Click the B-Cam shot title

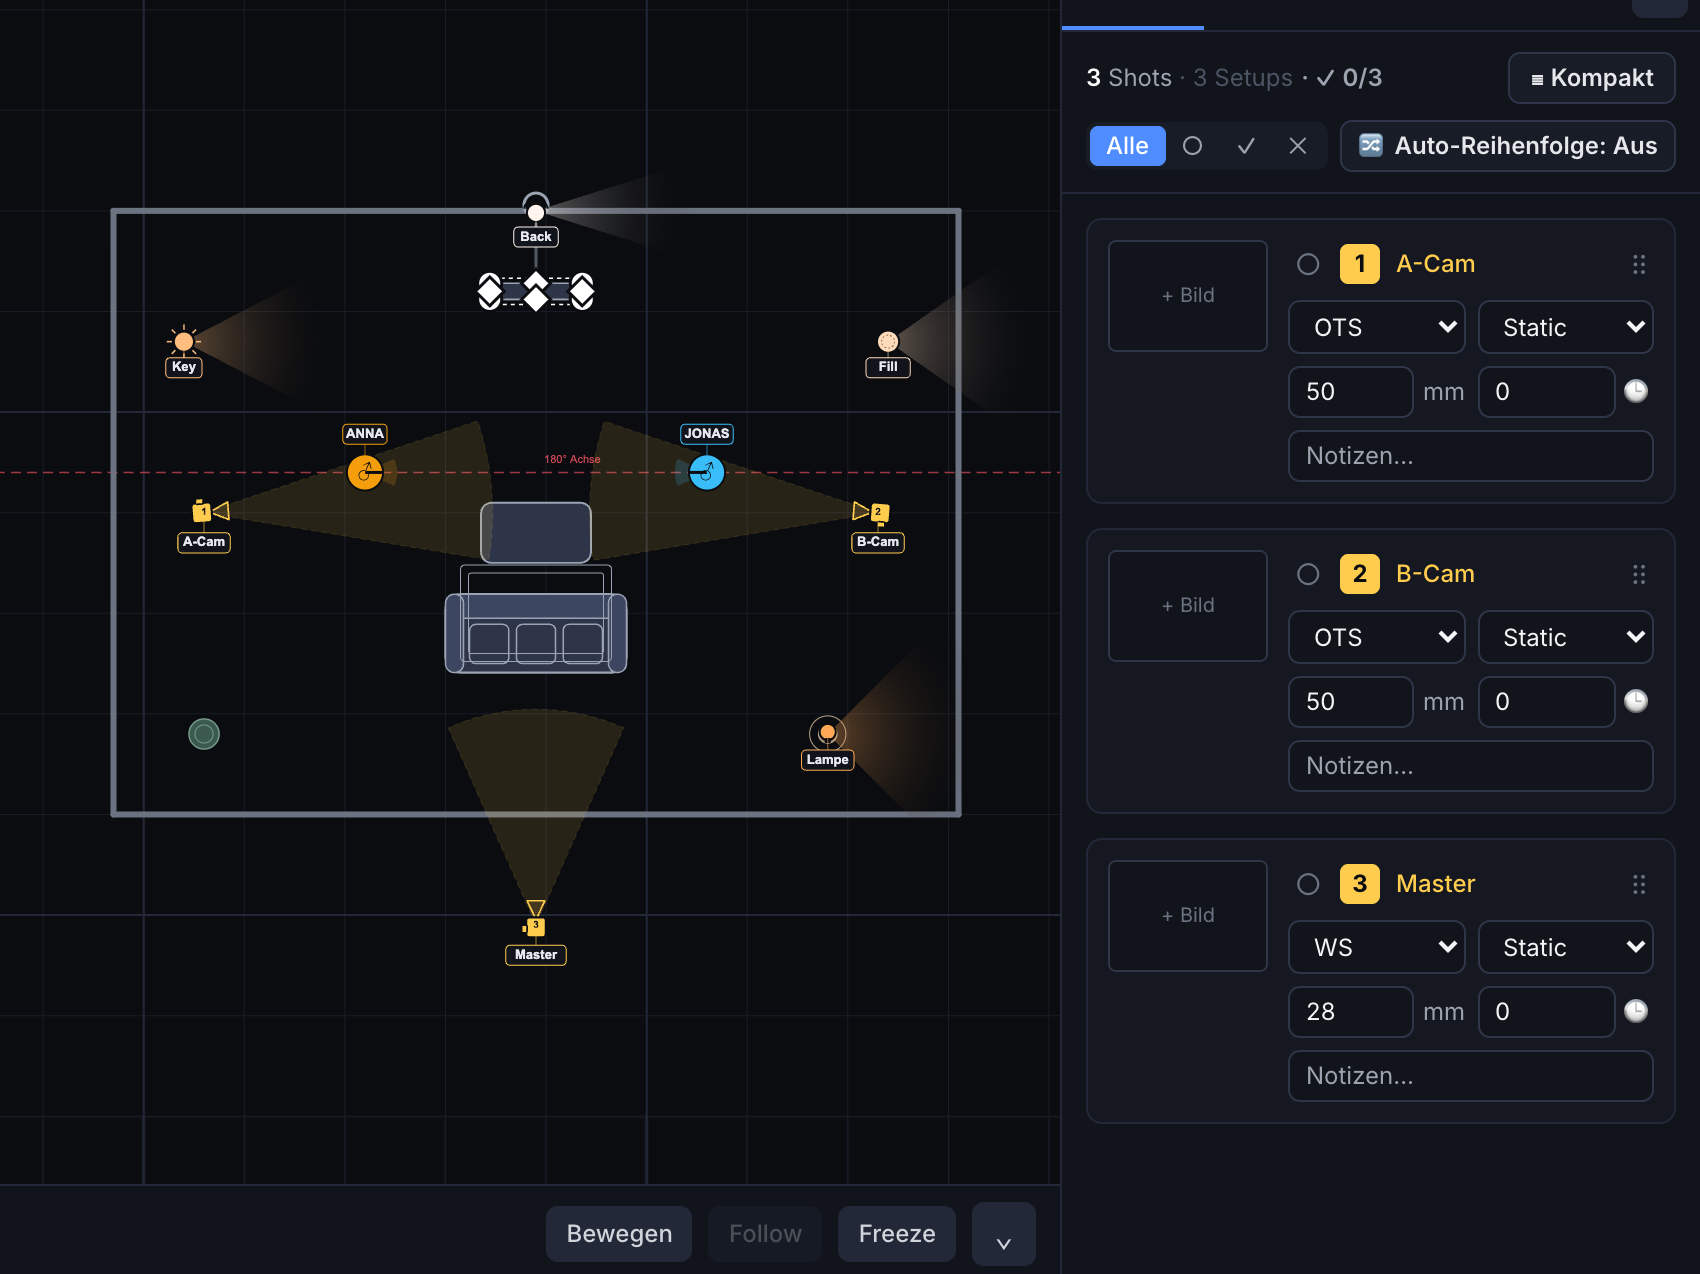pyautogui.click(x=1435, y=574)
